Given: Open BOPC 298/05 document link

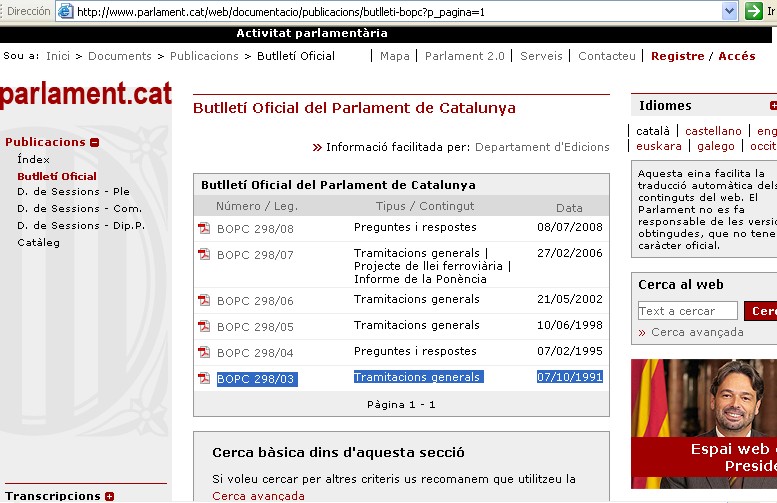Looking at the screenshot, I should 255,327.
